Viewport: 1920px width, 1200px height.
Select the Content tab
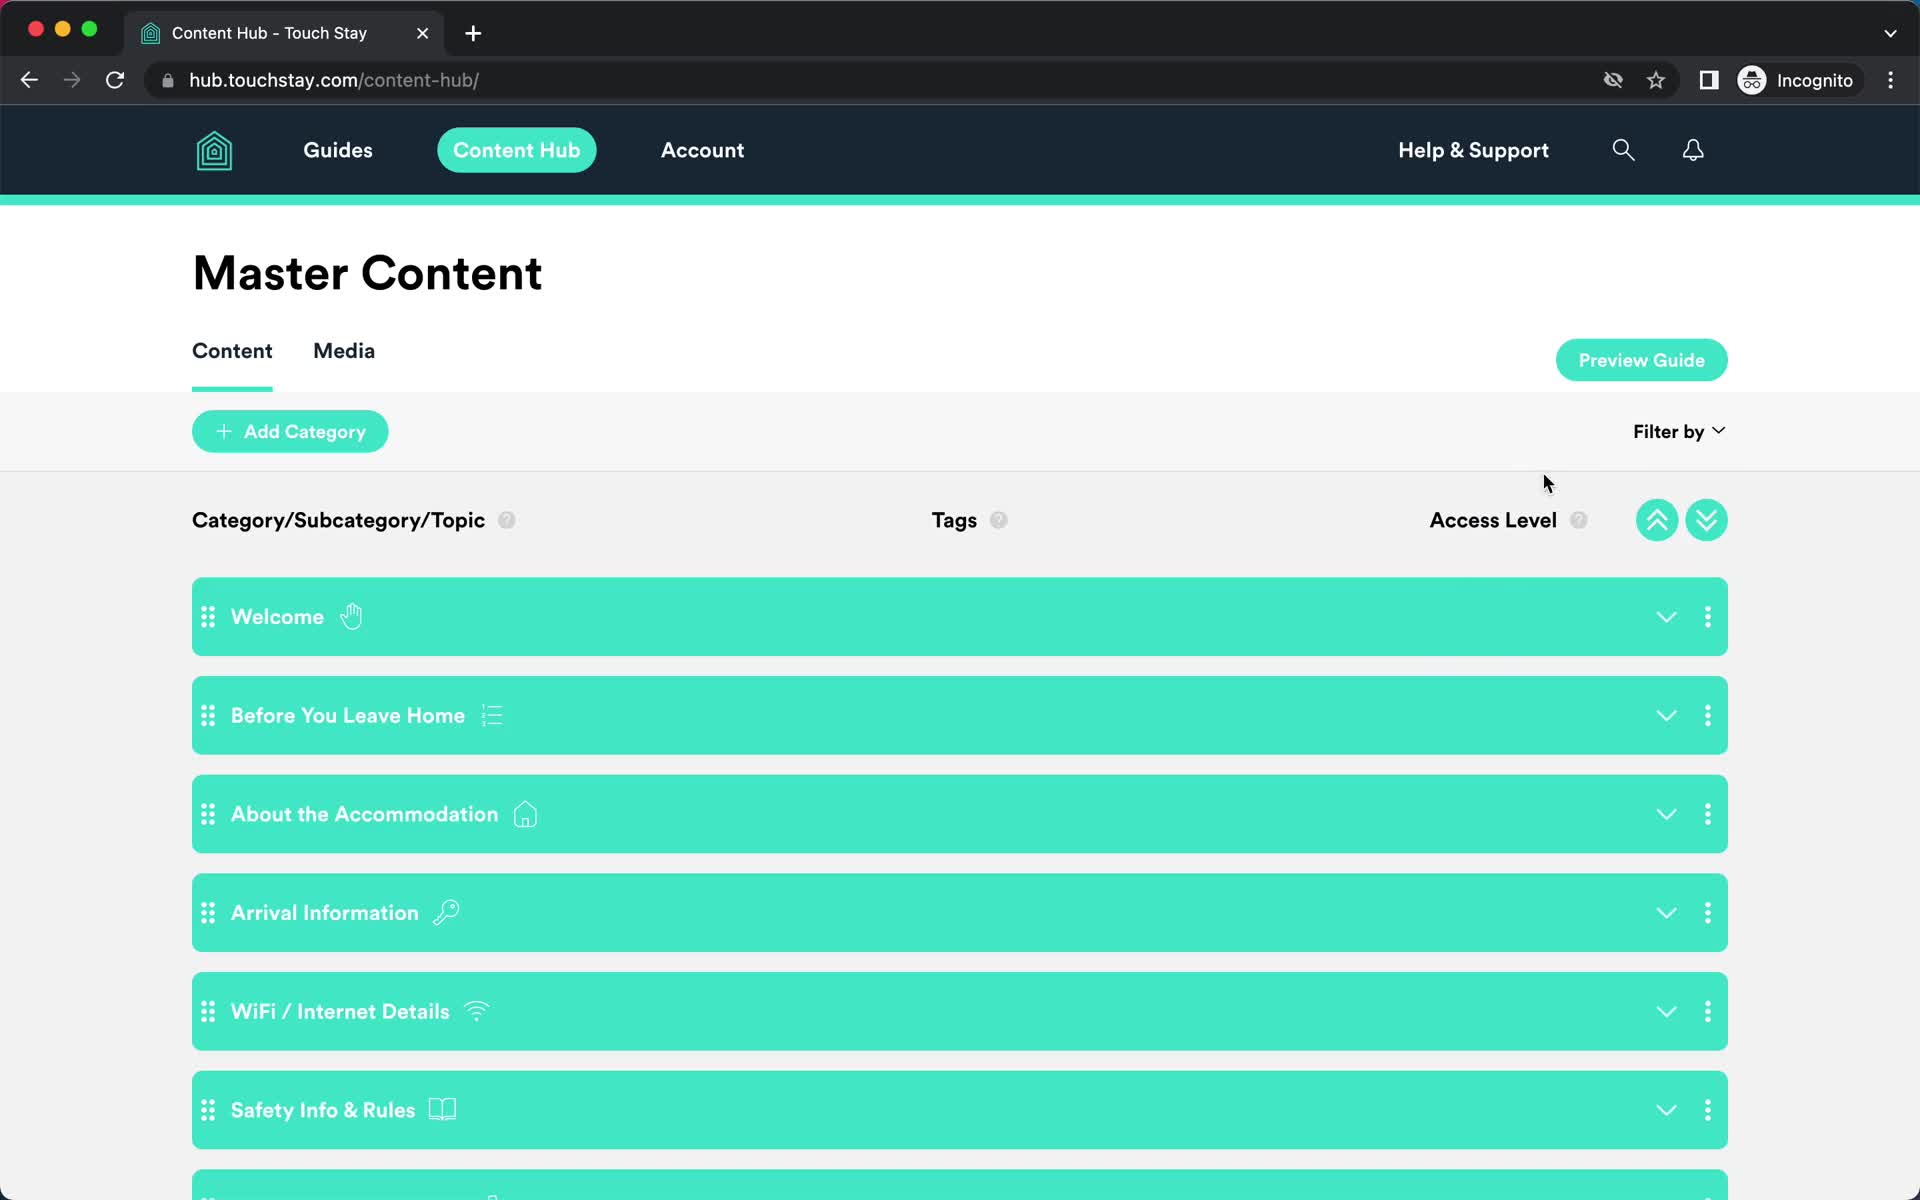point(232,350)
